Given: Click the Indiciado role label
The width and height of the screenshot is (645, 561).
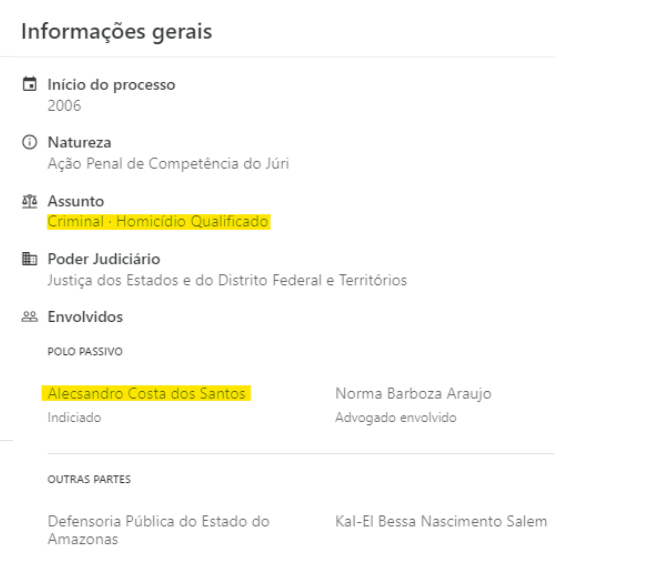Looking at the screenshot, I should click(x=74, y=417).
